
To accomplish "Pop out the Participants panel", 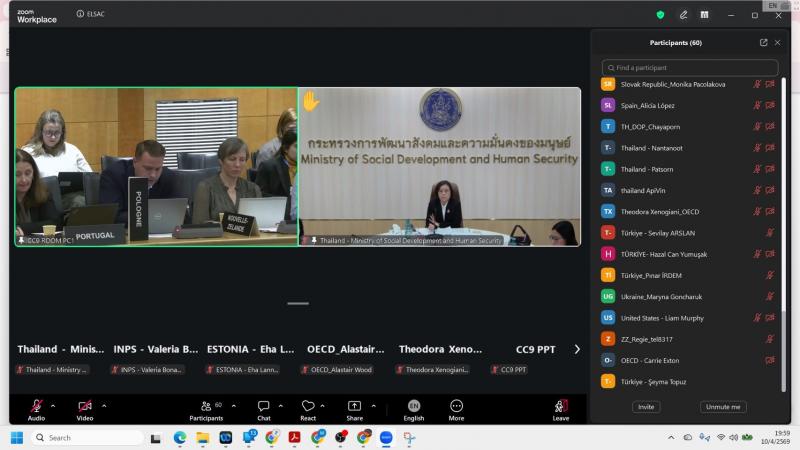I will (763, 43).
